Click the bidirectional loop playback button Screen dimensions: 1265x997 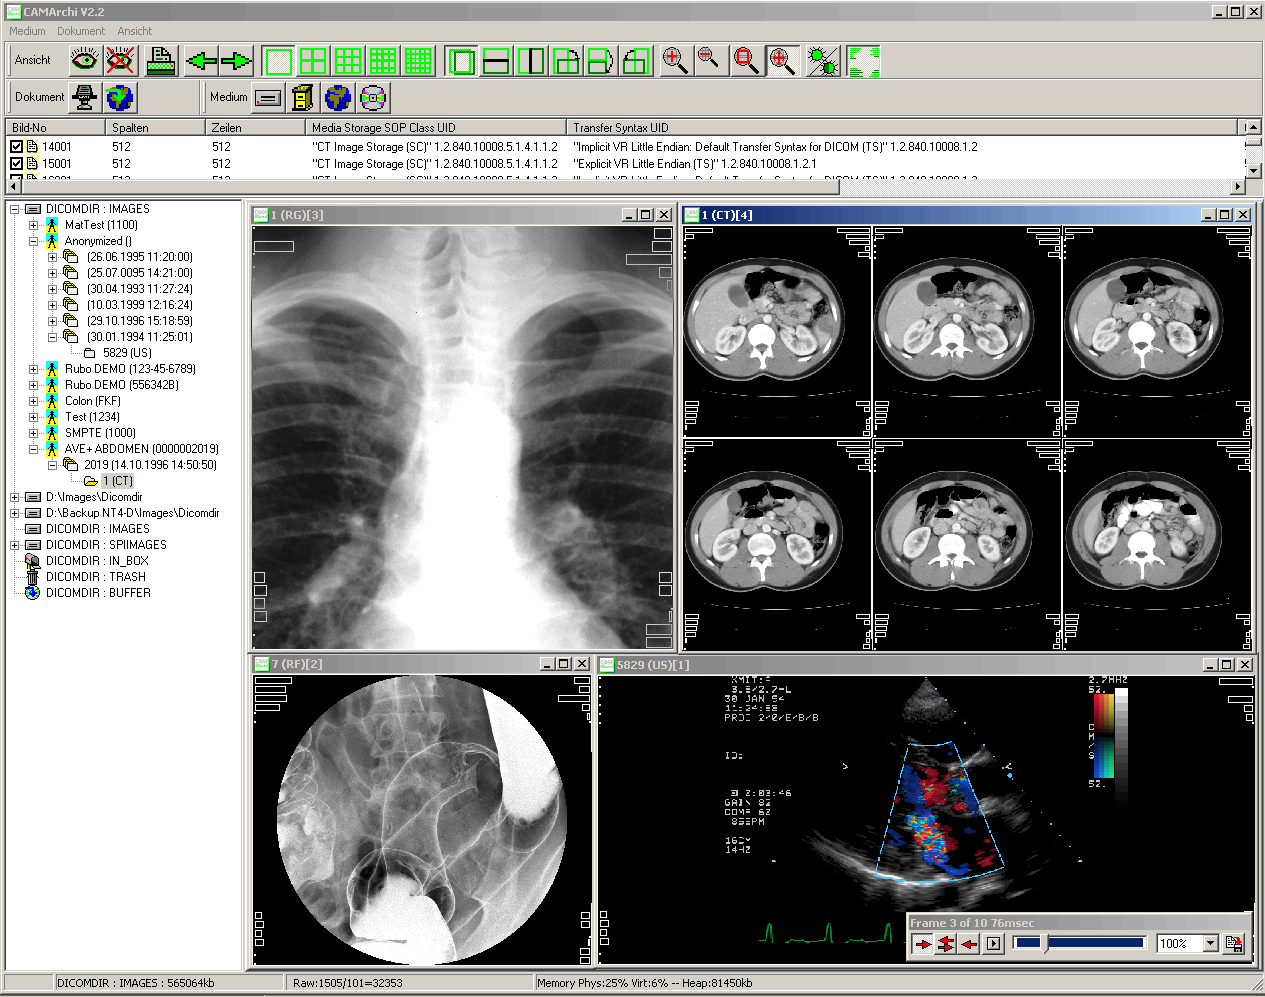(945, 943)
